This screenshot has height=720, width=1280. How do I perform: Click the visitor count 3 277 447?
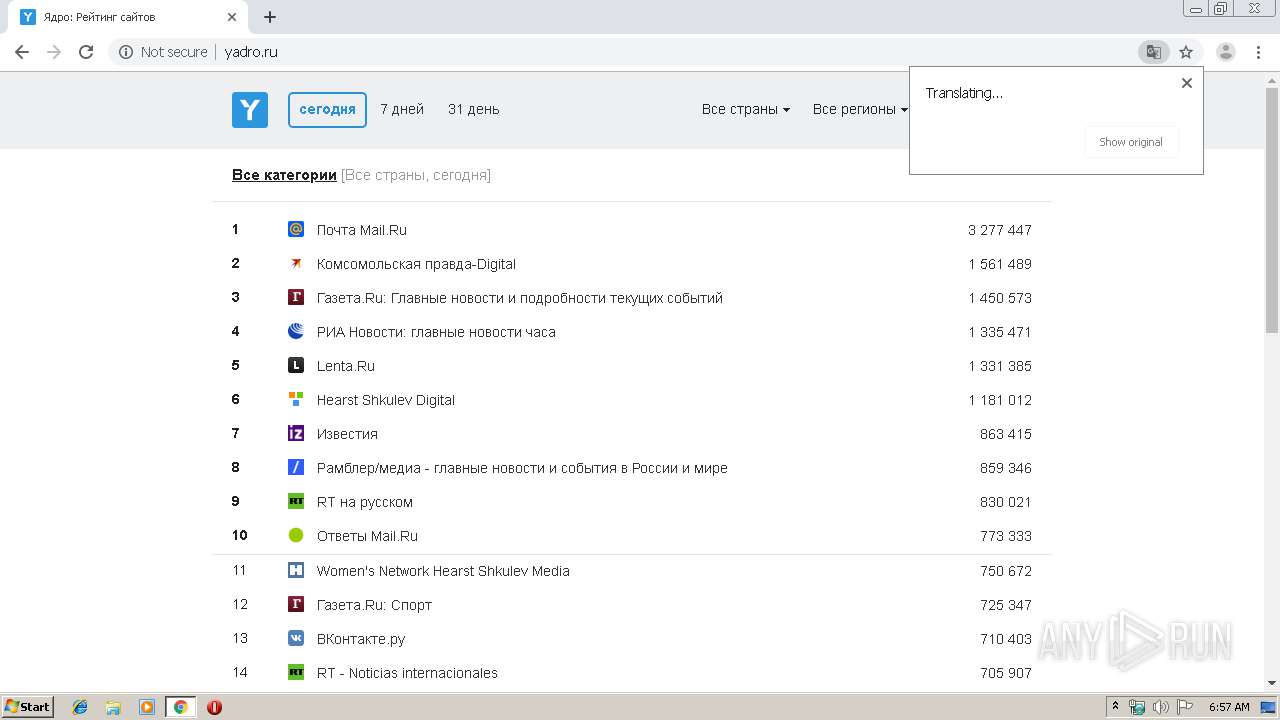1000,230
